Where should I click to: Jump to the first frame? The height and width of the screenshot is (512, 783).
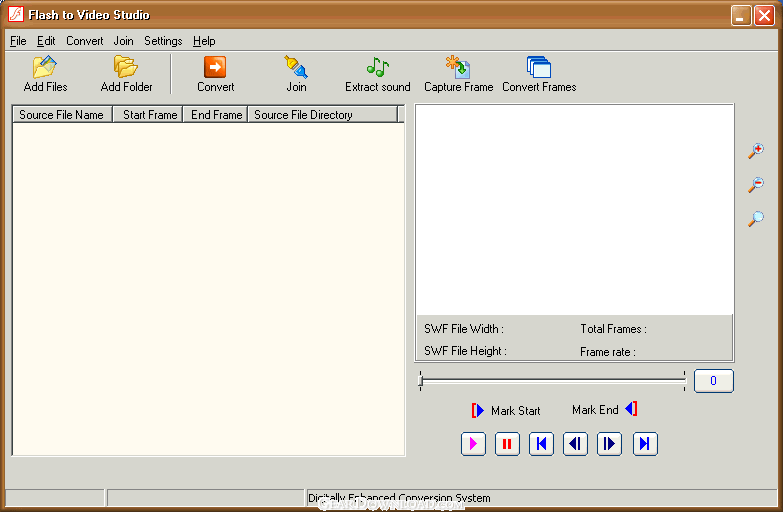tap(541, 443)
